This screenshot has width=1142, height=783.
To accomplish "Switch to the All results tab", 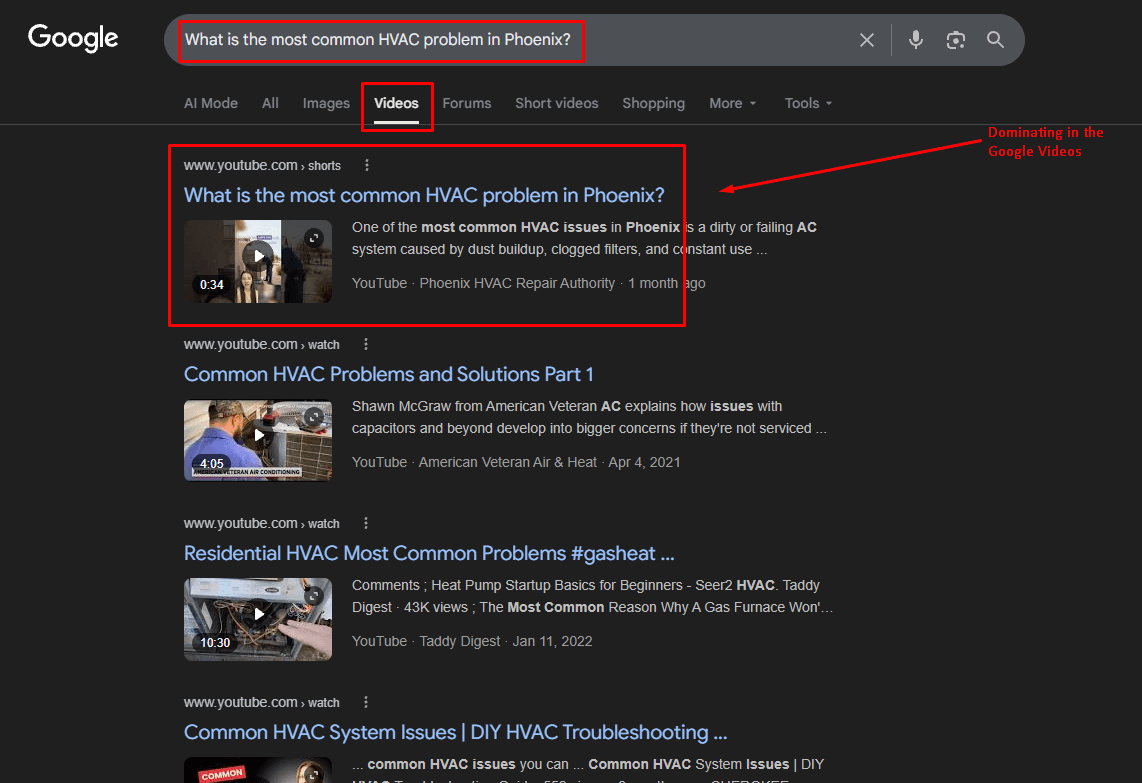I will coord(270,103).
